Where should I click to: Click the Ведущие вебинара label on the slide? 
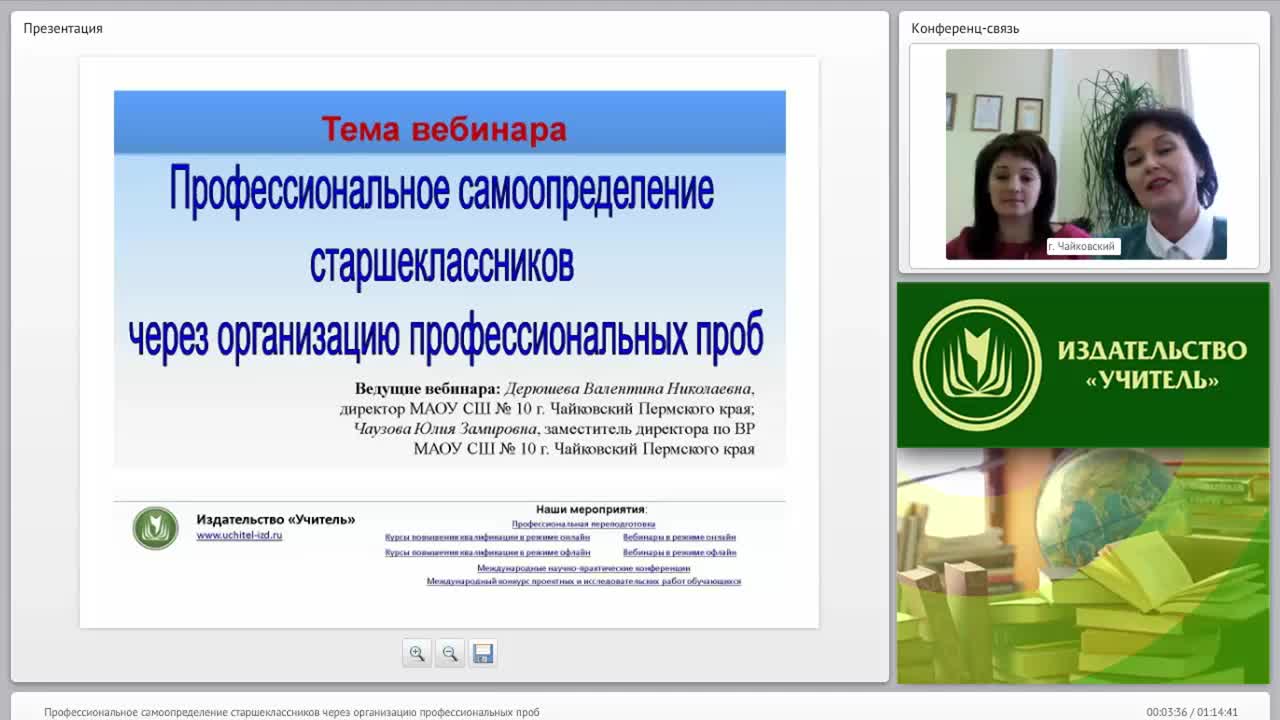pyautogui.click(x=427, y=388)
